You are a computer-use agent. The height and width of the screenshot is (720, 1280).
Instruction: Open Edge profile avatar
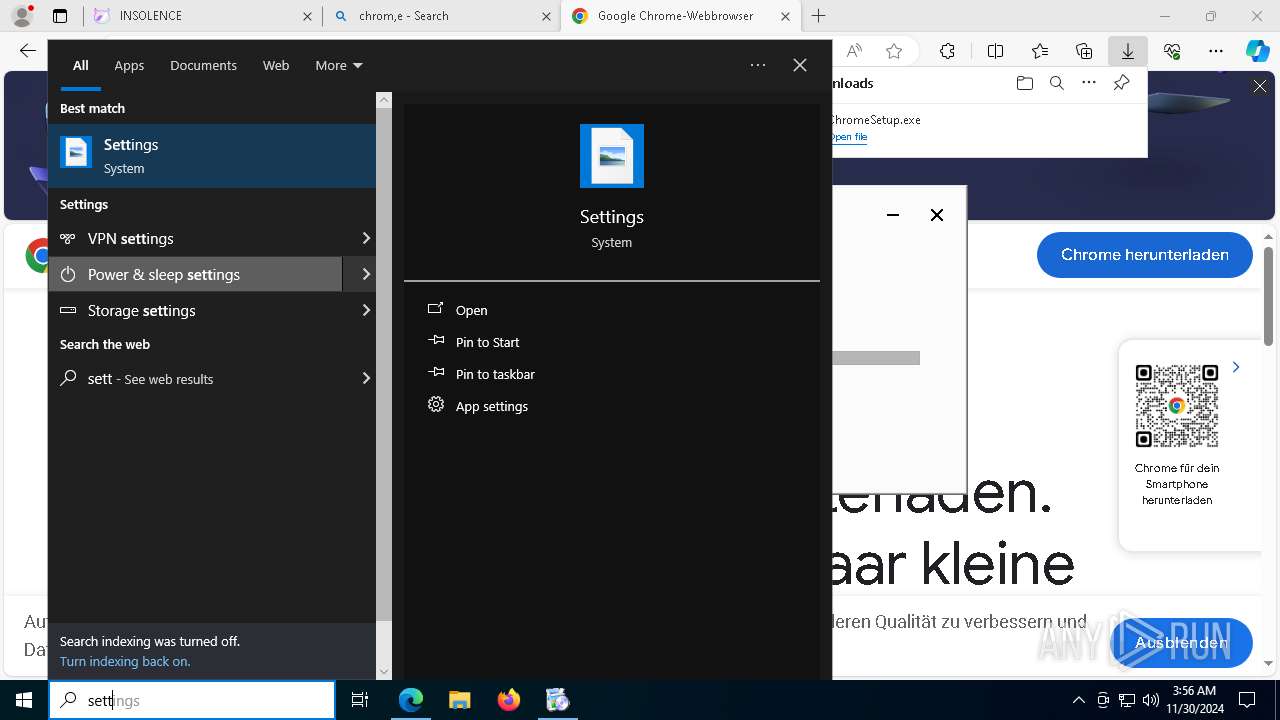[x=22, y=16]
